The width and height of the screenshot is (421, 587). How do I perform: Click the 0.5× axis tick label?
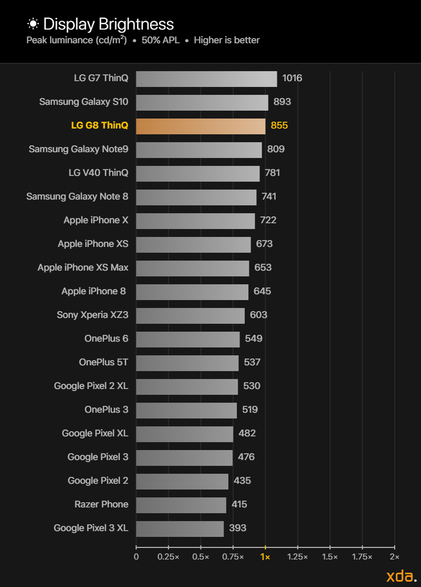point(202,557)
